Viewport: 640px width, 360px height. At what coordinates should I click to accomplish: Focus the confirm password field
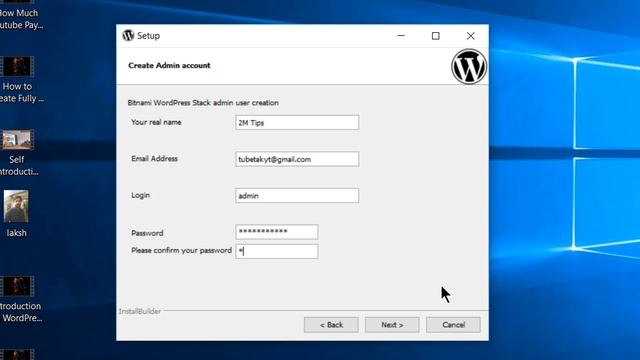pos(277,251)
